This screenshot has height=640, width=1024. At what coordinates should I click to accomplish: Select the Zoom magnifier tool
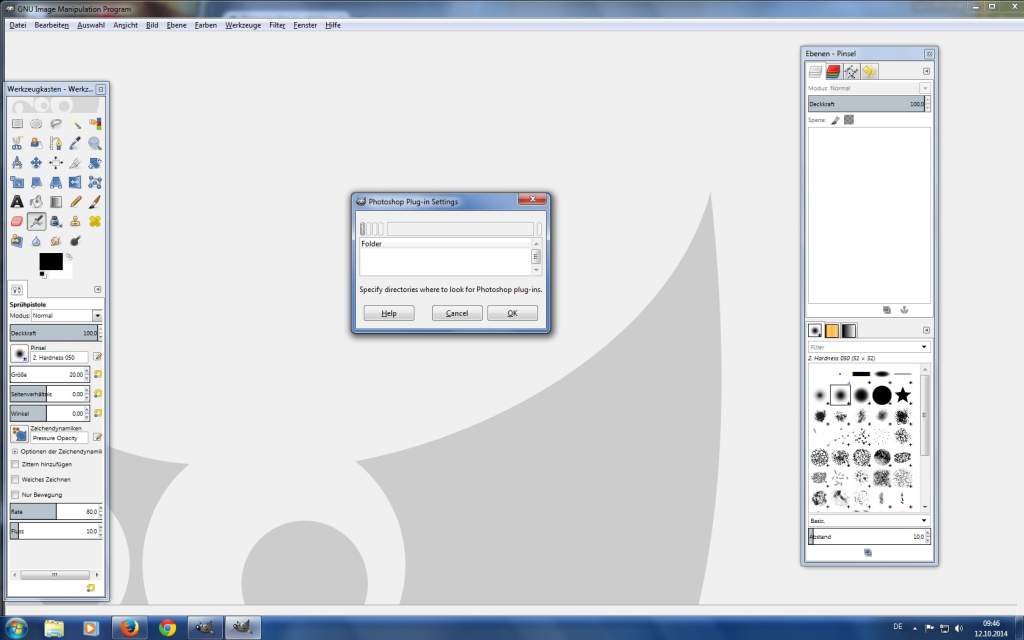[95, 143]
